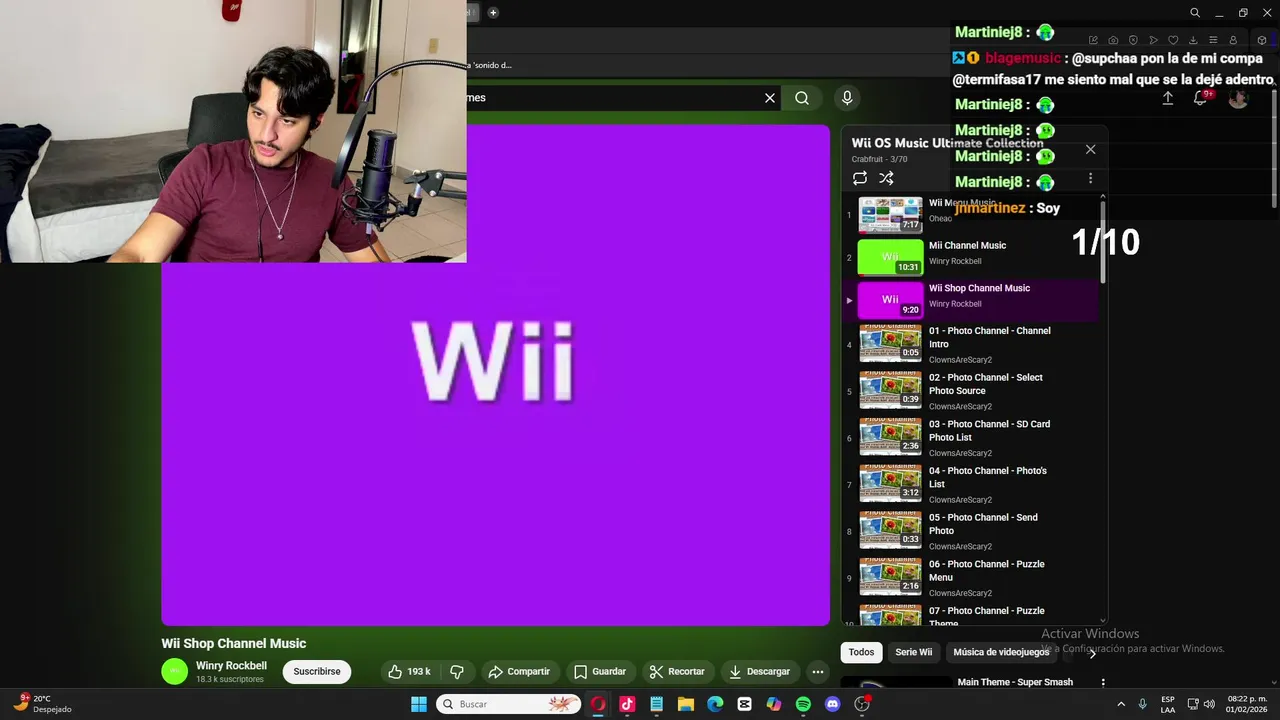Click Winry Rockbell channel avatar
The height and width of the screenshot is (720, 1280).
coord(175,672)
